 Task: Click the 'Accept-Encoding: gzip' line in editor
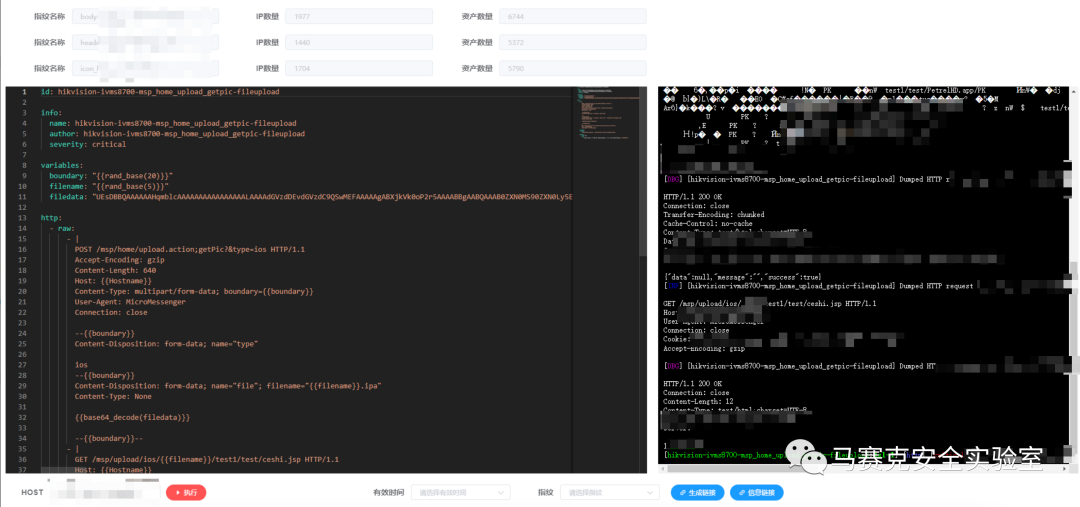[x=119, y=260]
